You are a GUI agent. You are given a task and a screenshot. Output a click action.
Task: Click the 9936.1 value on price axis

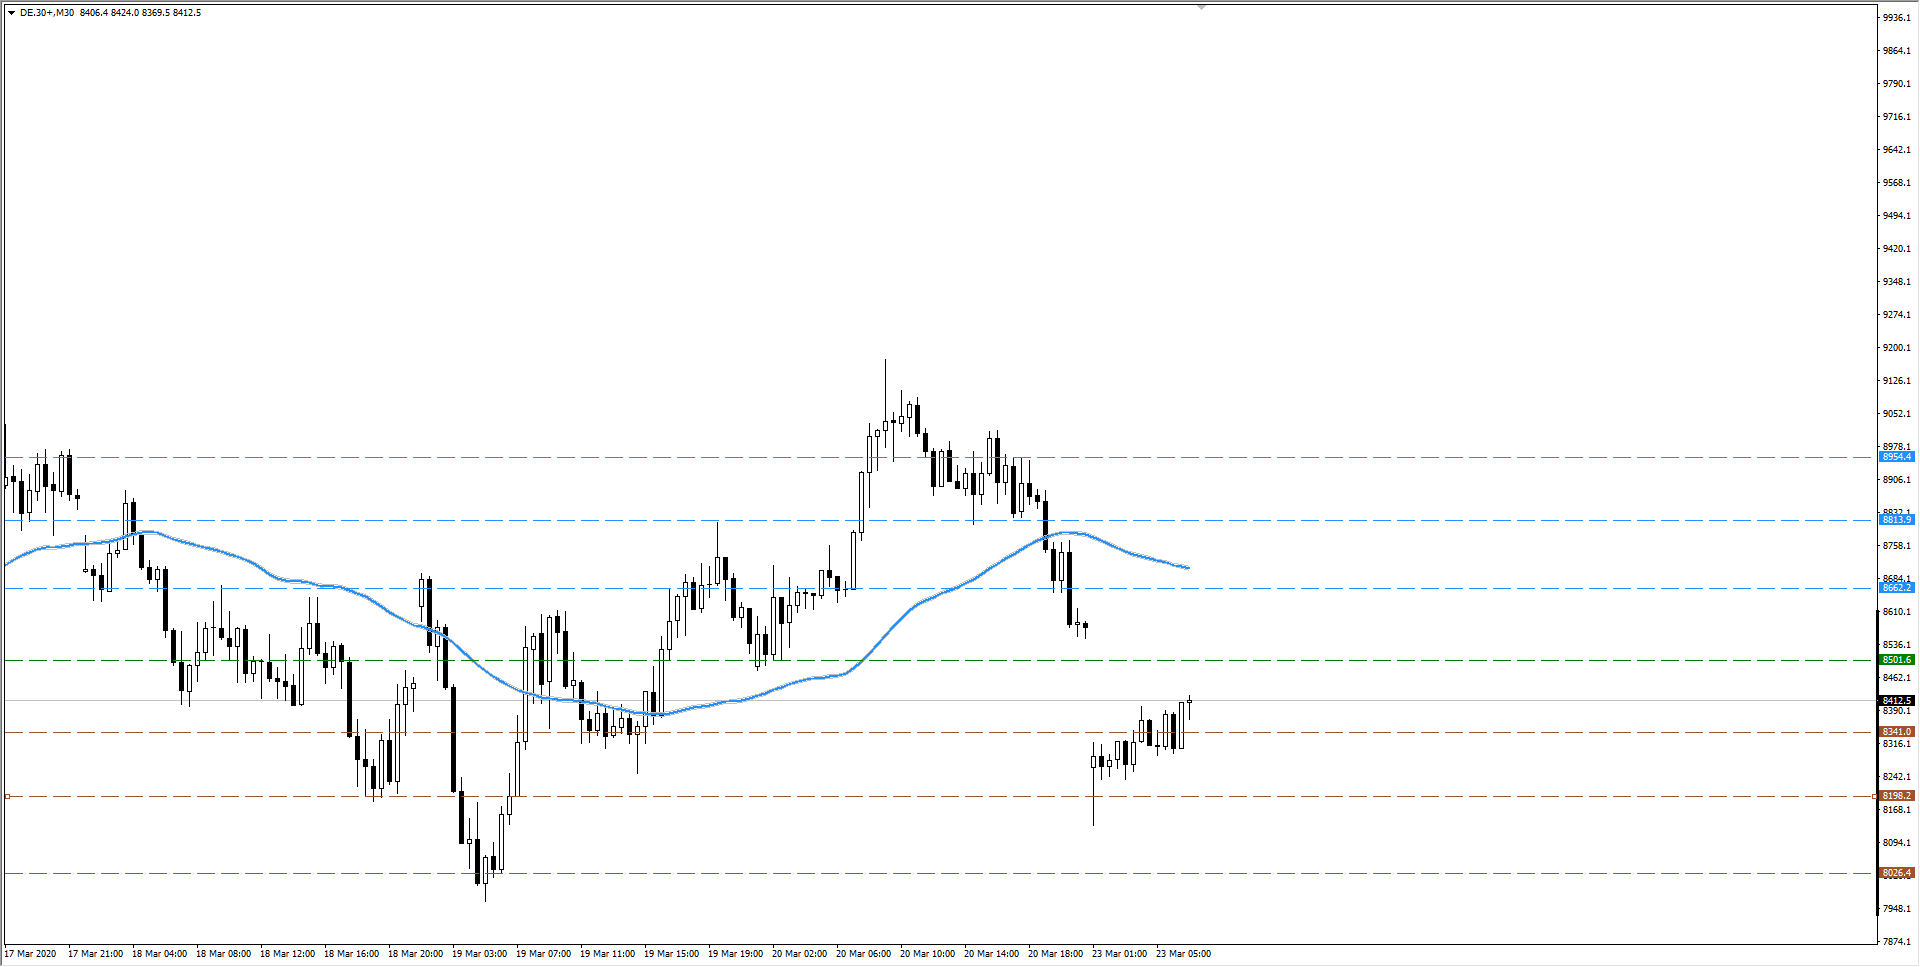[x=1896, y=18]
